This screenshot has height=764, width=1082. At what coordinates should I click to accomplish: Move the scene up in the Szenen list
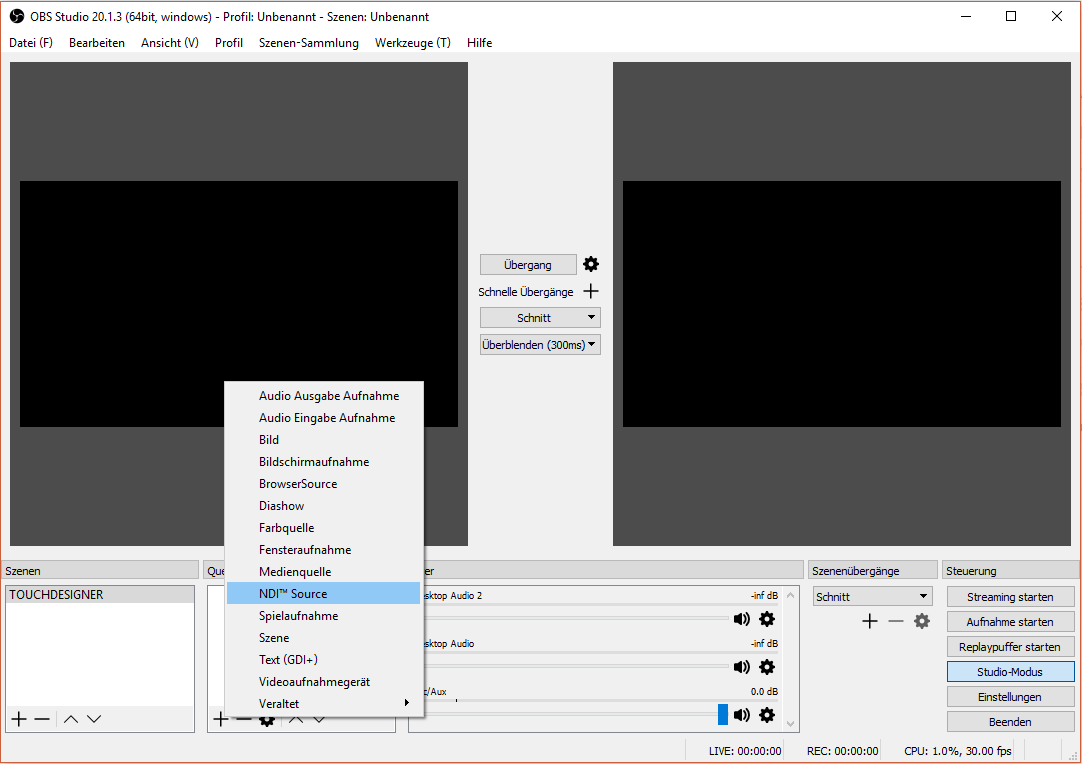[x=70, y=719]
